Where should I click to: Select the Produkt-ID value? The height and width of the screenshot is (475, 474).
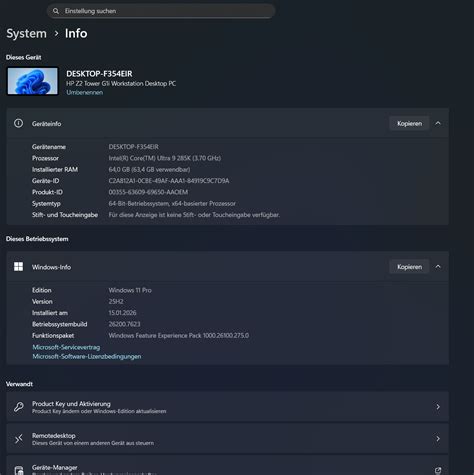(x=148, y=192)
